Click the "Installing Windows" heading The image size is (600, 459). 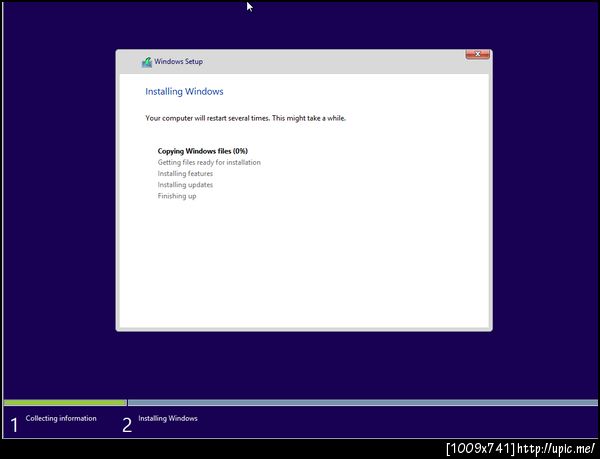pos(184,91)
